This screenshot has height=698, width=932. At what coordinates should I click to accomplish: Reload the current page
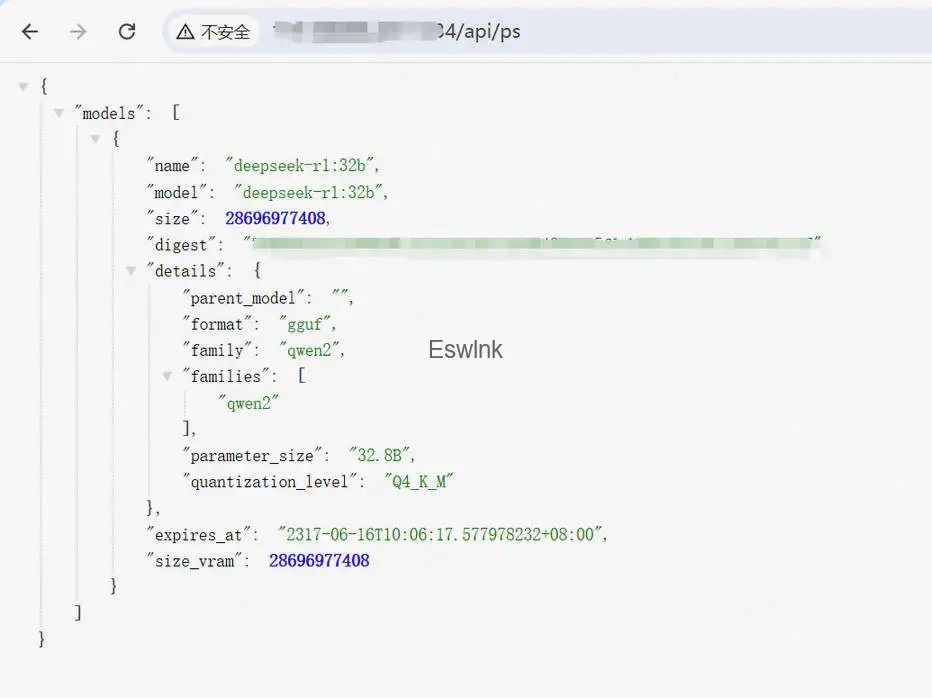click(x=127, y=32)
